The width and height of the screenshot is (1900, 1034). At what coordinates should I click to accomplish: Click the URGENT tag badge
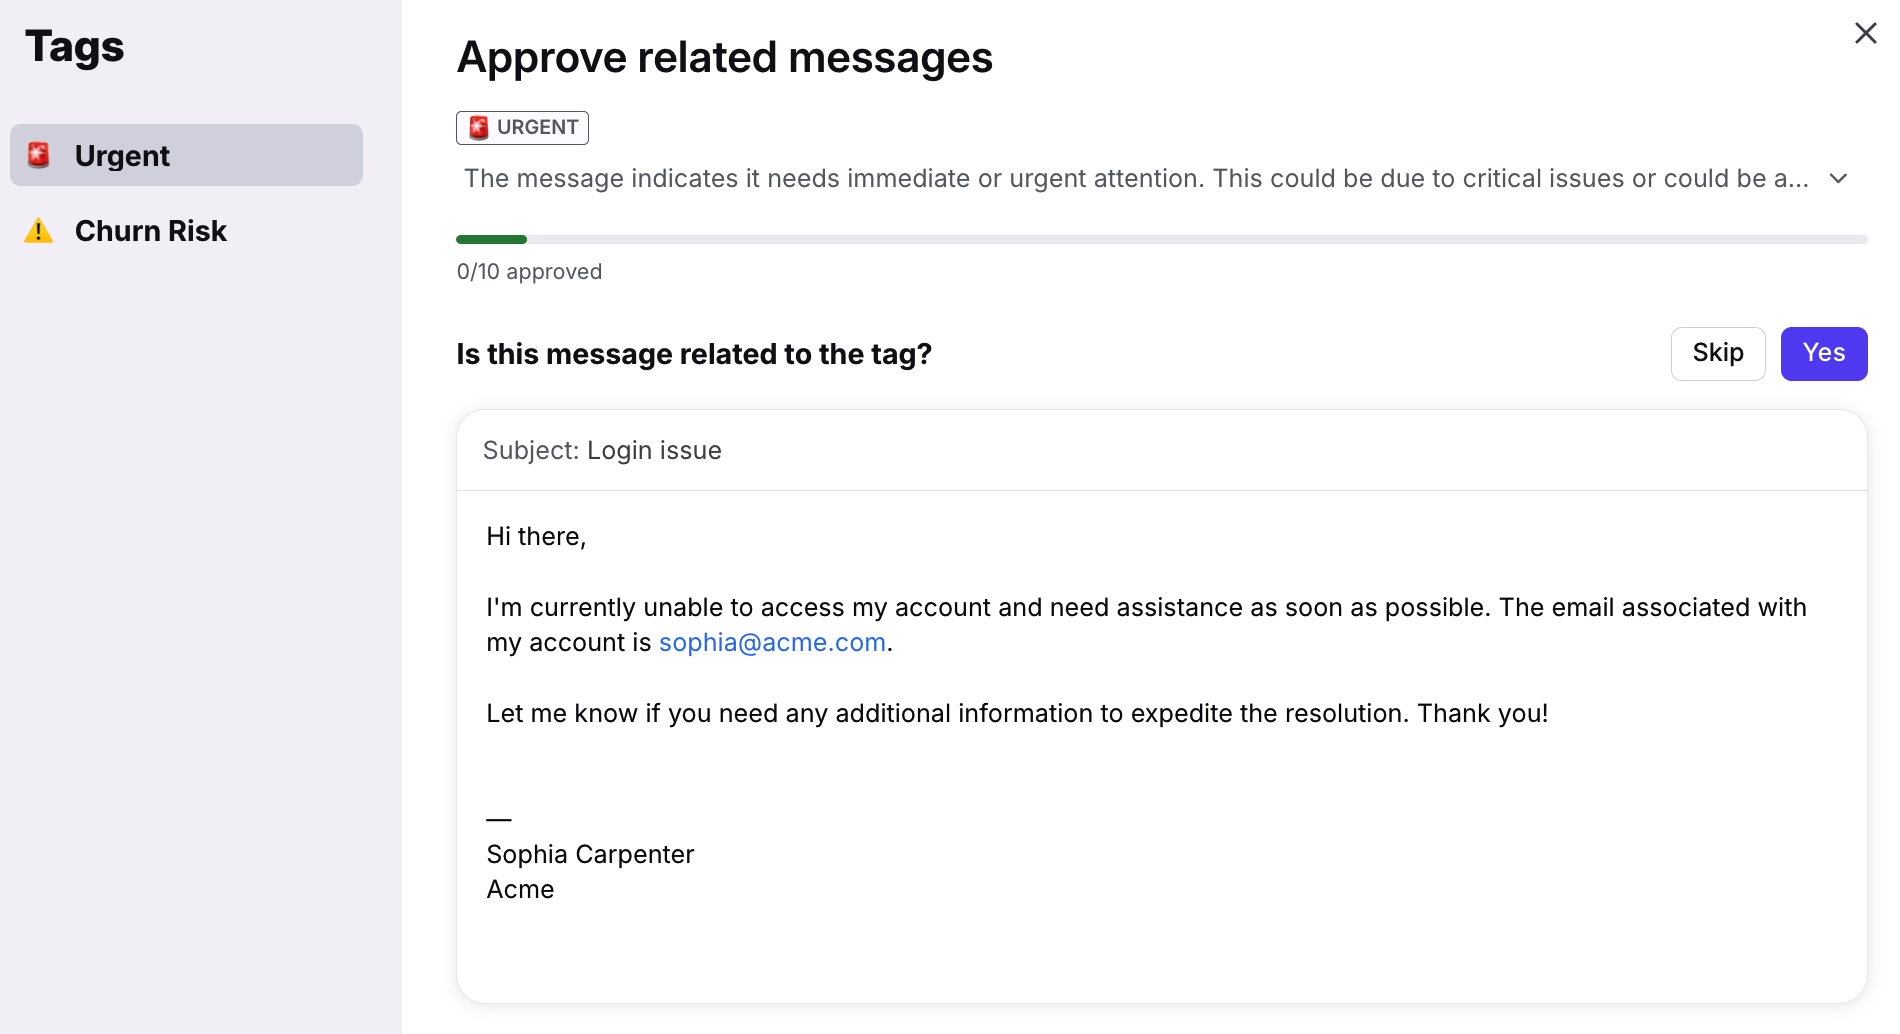(522, 127)
